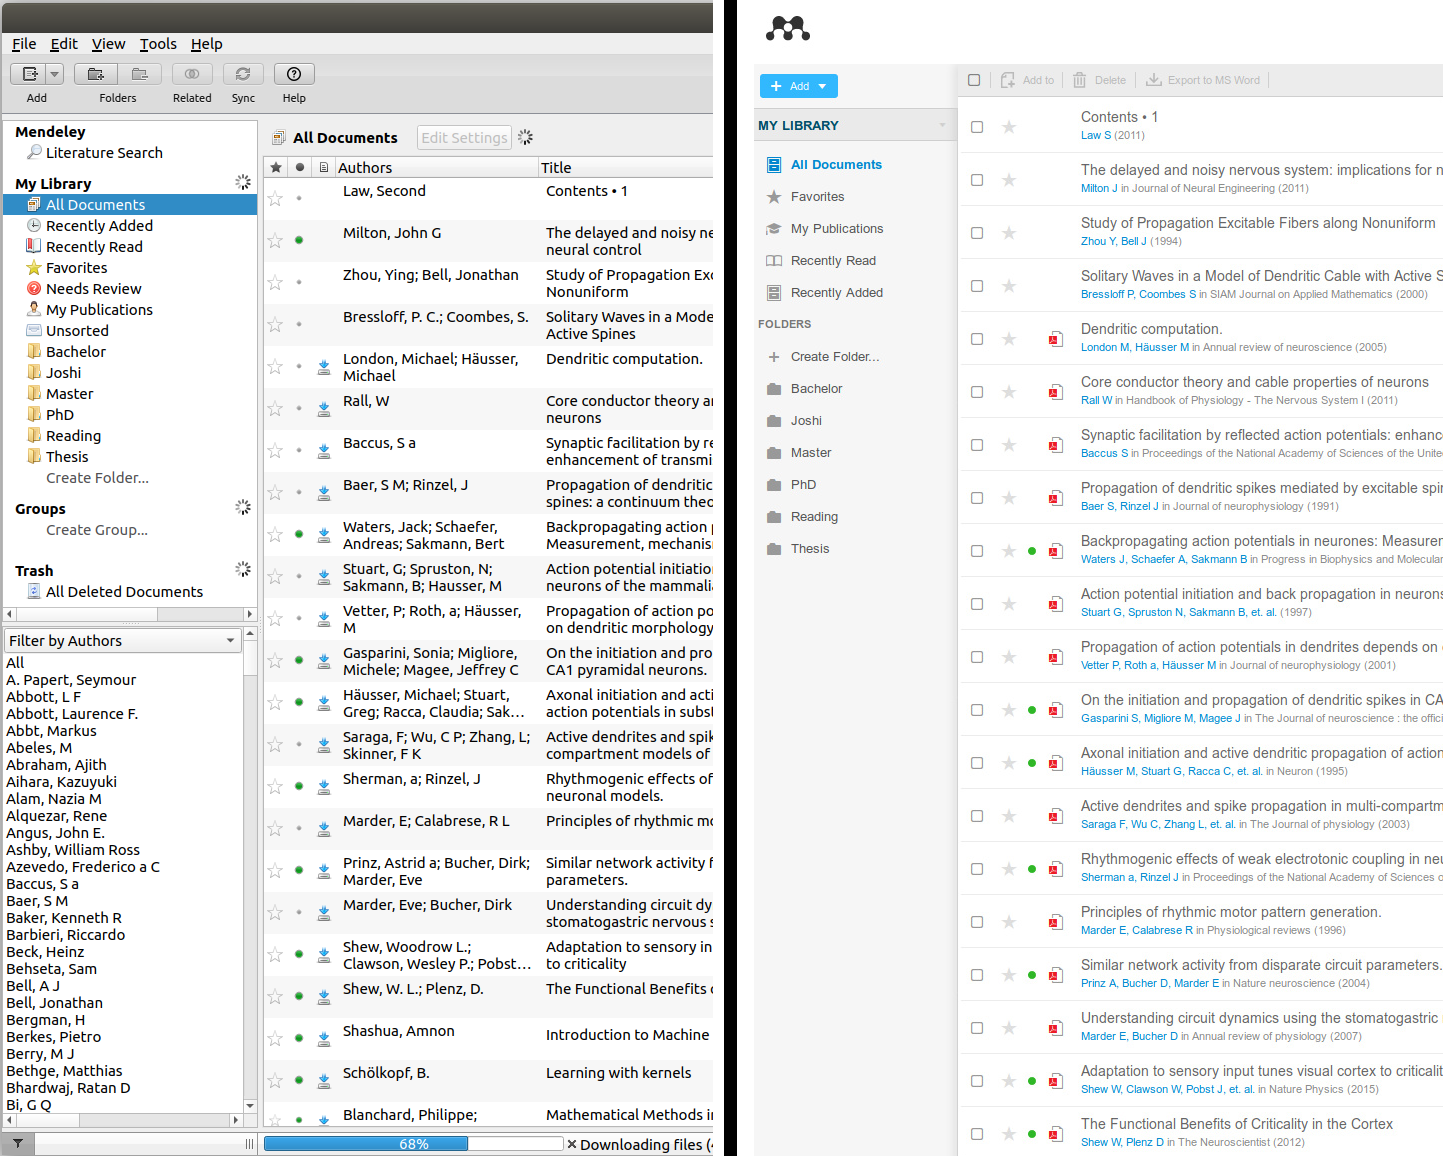Open the Help menu
1443x1156 pixels.
pyautogui.click(x=207, y=44)
